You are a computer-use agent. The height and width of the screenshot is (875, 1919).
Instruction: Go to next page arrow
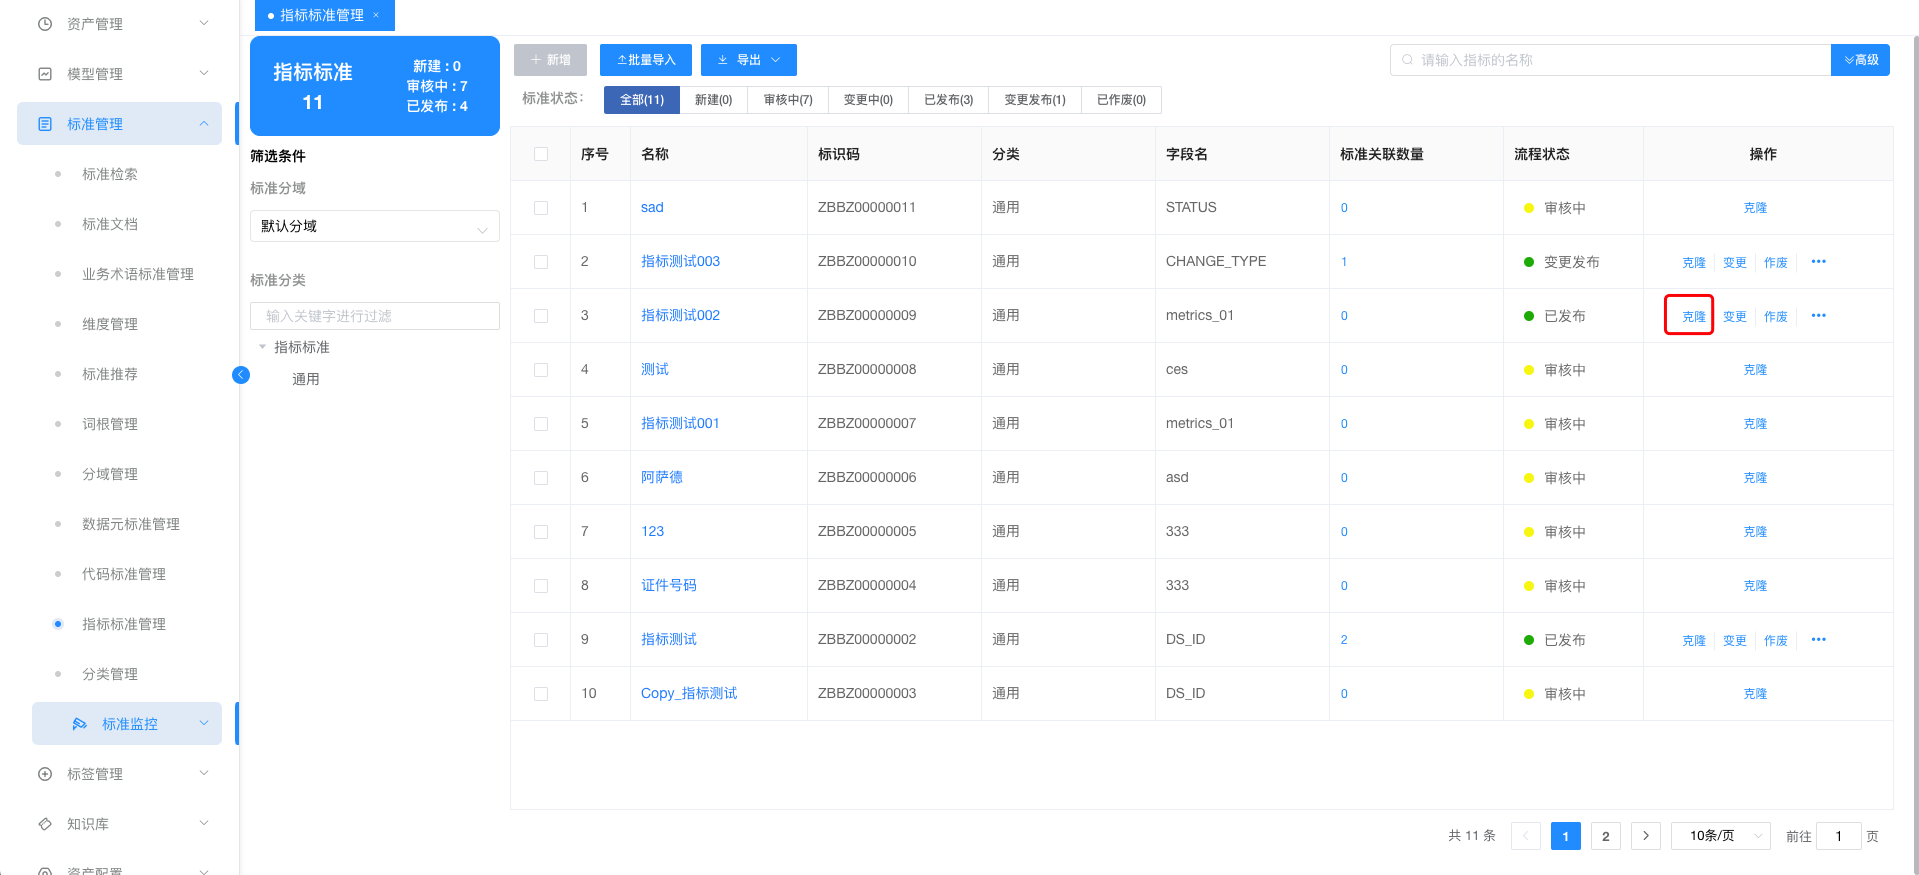click(1645, 836)
